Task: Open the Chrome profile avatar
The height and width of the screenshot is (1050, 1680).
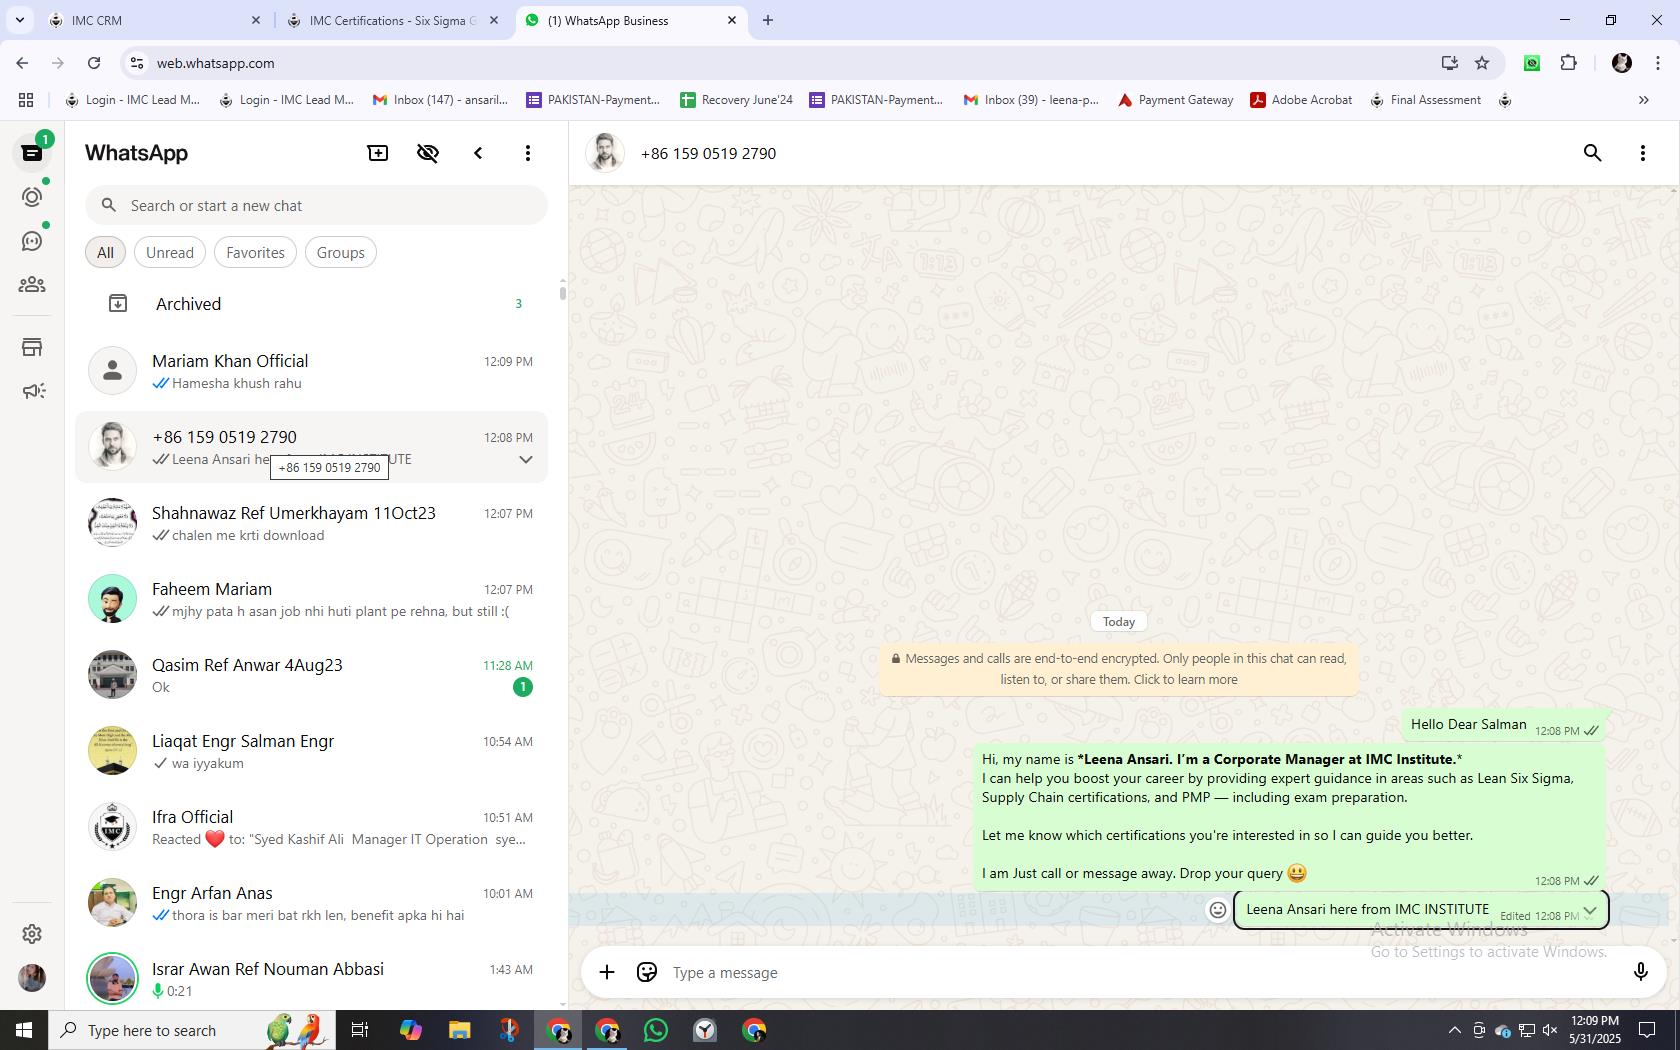Action: tap(1622, 63)
